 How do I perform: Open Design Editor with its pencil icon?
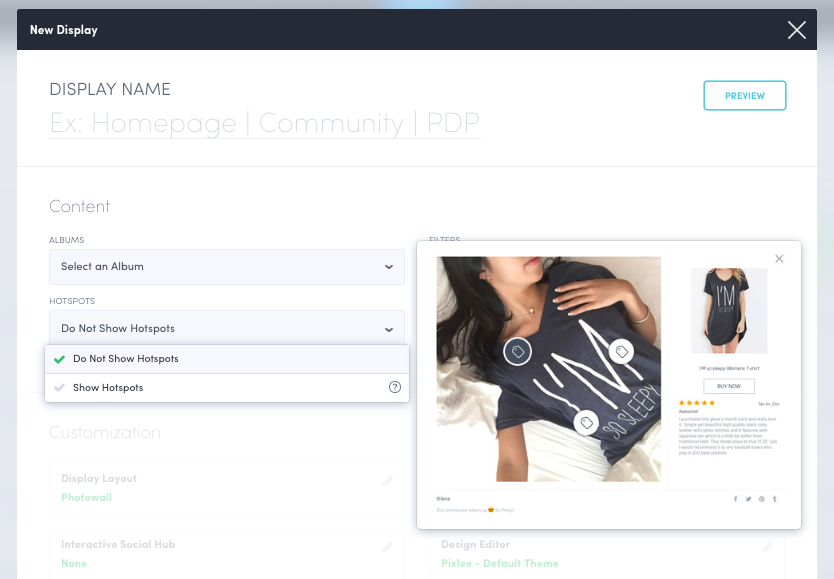point(768,547)
